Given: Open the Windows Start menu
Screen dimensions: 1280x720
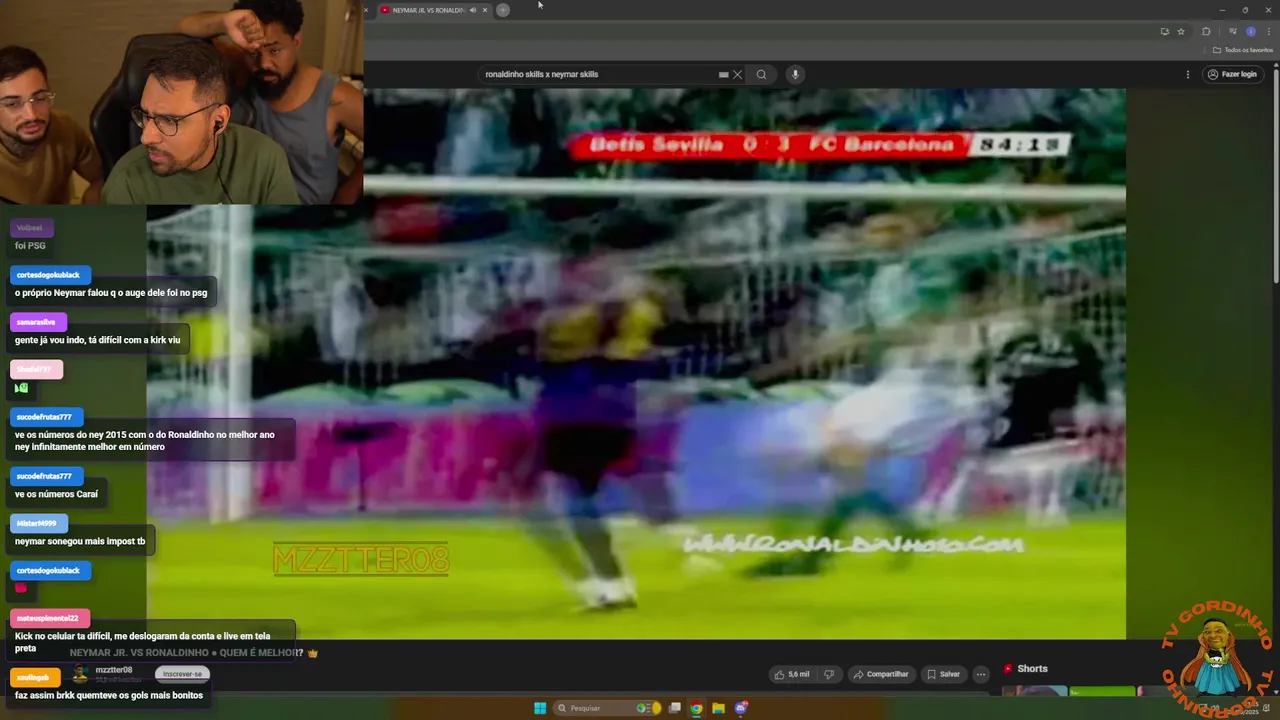Looking at the screenshot, I should pyautogui.click(x=540, y=708).
